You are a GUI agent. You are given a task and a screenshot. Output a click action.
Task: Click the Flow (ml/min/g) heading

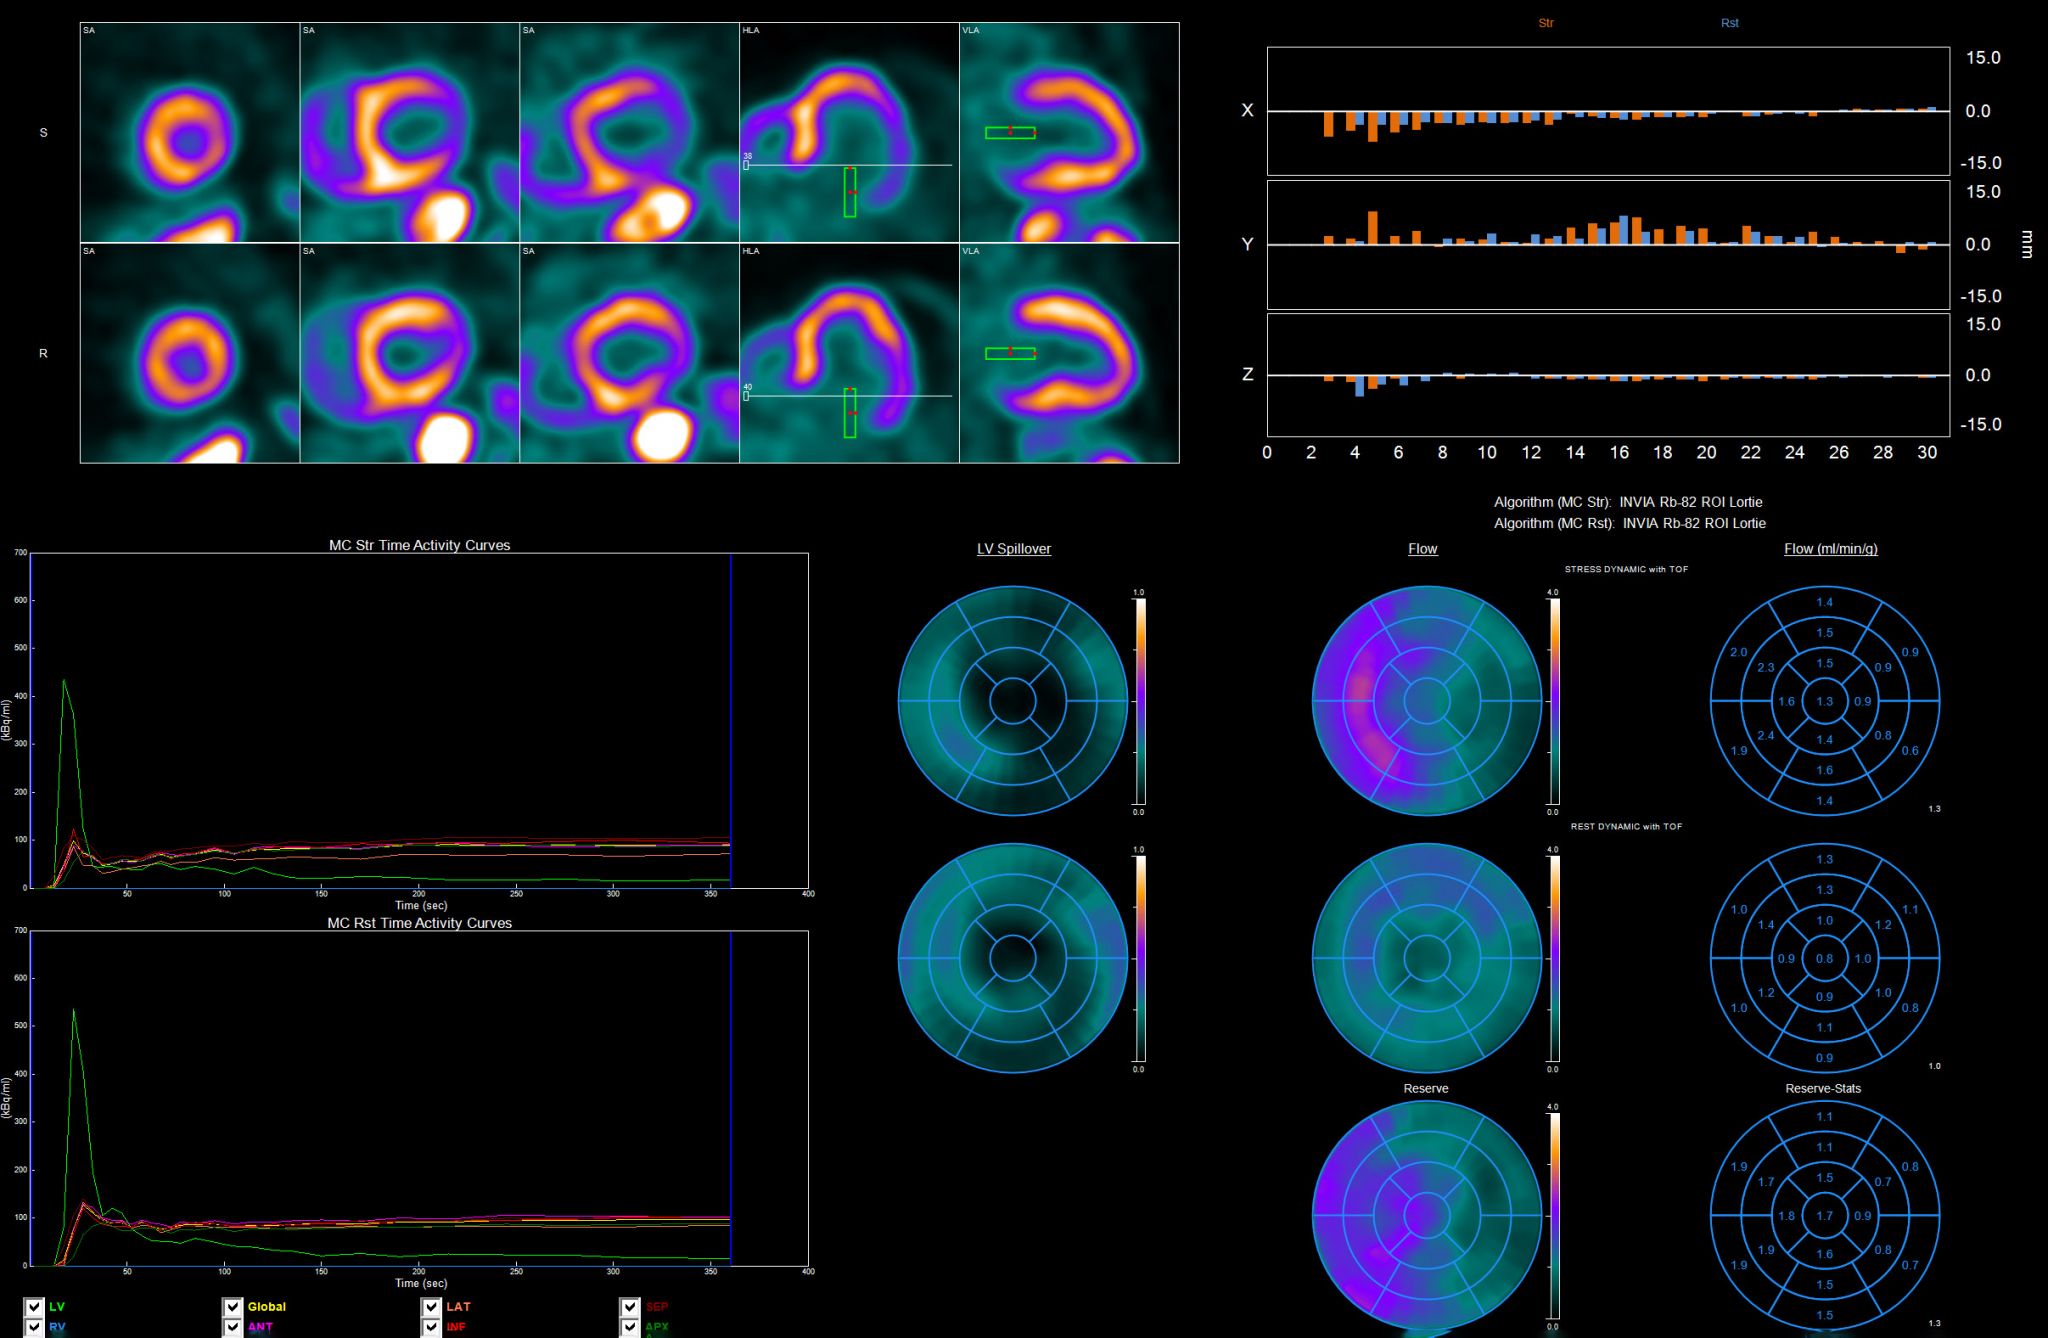1830,549
